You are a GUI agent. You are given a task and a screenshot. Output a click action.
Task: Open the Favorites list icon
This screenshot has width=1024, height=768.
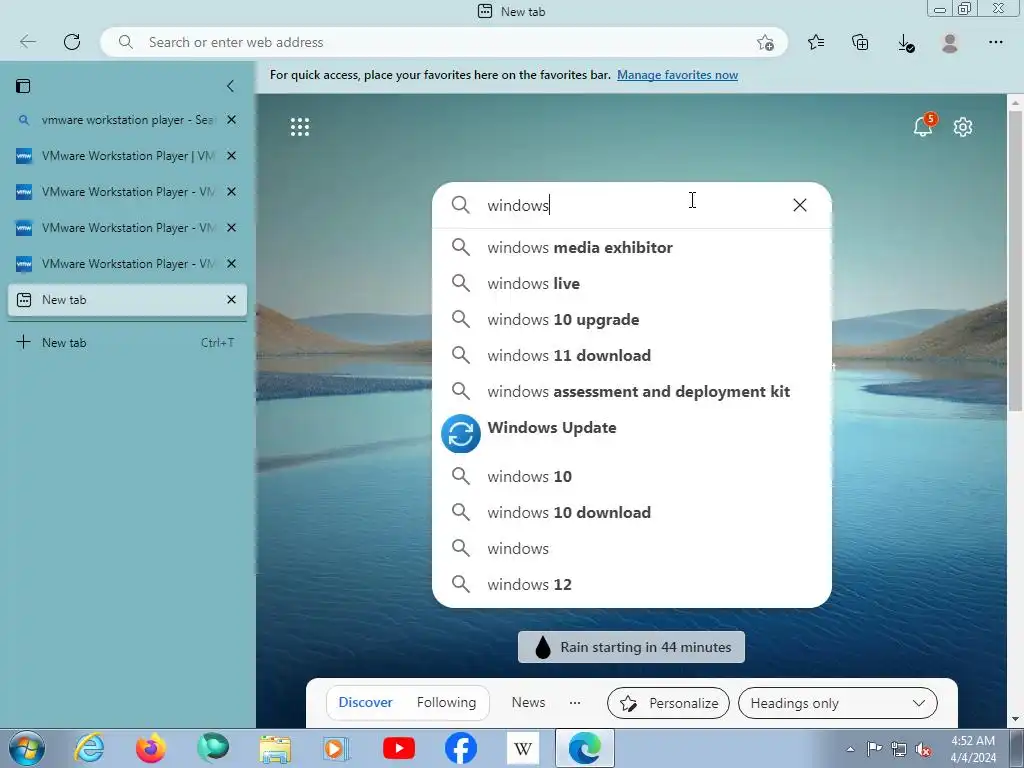pos(816,42)
